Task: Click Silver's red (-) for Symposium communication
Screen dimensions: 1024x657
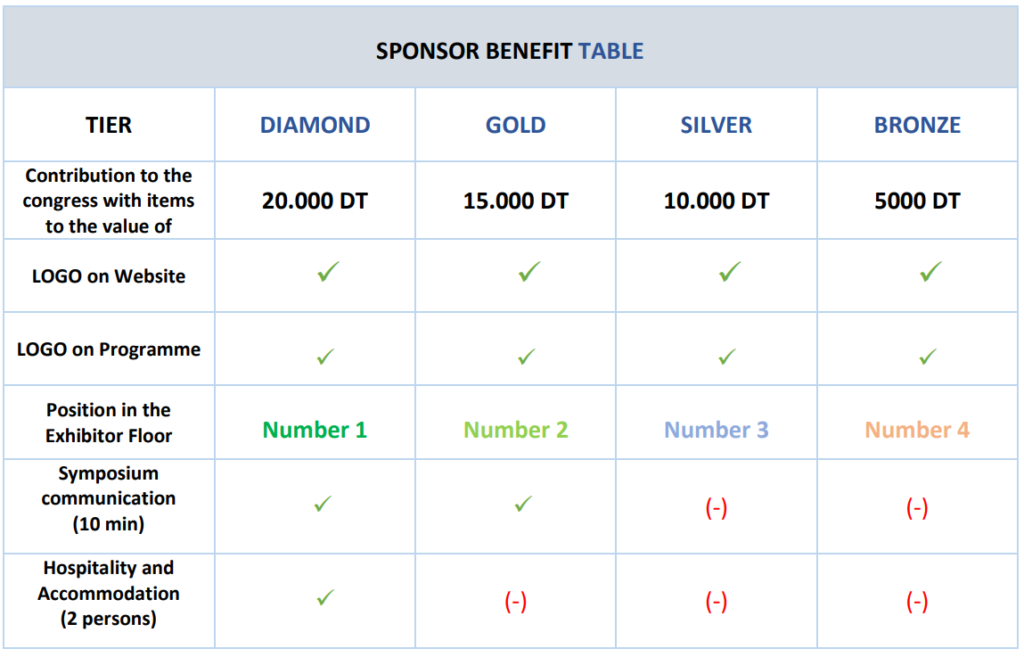Action: pos(716,508)
